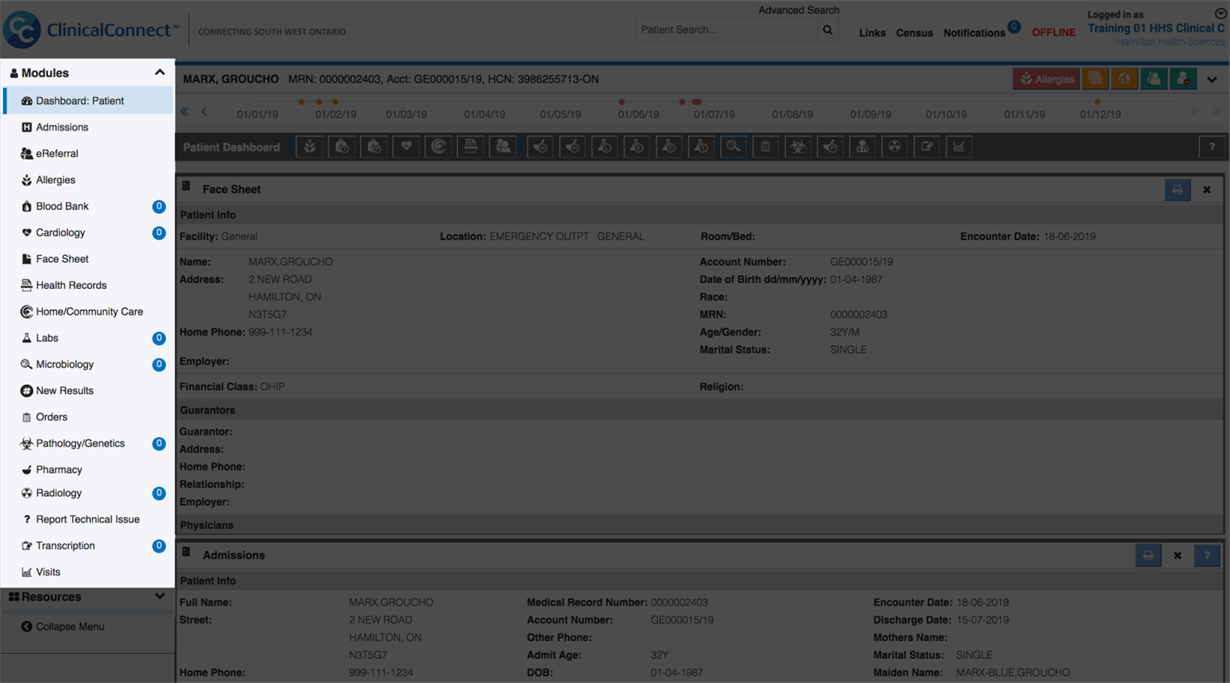This screenshot has height=683, width=1230.
Task: Expand the user menu chevron at top right
Action: tap(1220, 14)
